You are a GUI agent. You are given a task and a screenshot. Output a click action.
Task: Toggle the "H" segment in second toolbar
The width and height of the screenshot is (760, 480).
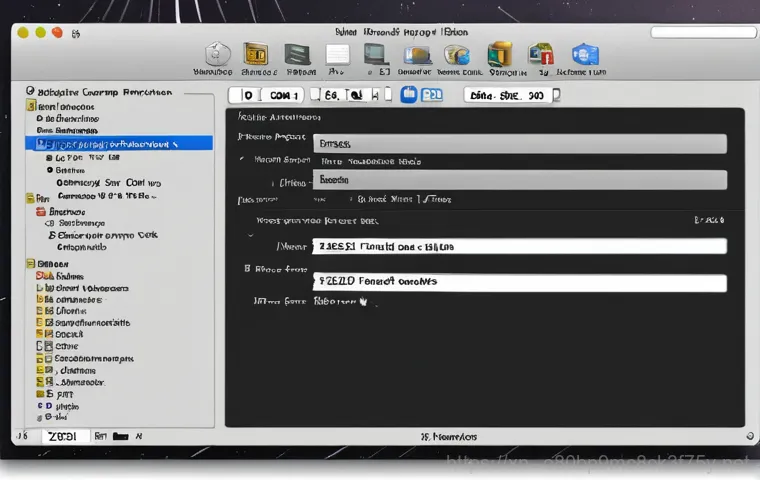[375, 95]
